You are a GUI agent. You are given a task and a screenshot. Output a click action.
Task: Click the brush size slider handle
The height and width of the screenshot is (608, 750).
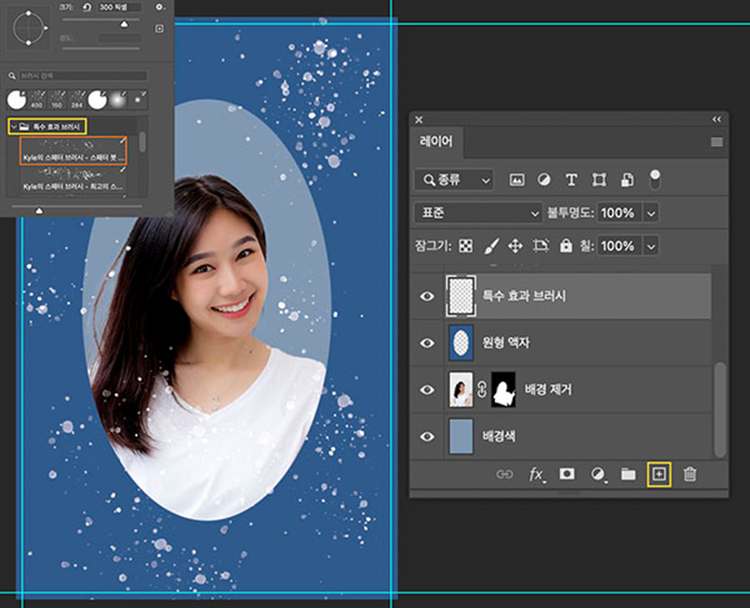tap(124, 23)
